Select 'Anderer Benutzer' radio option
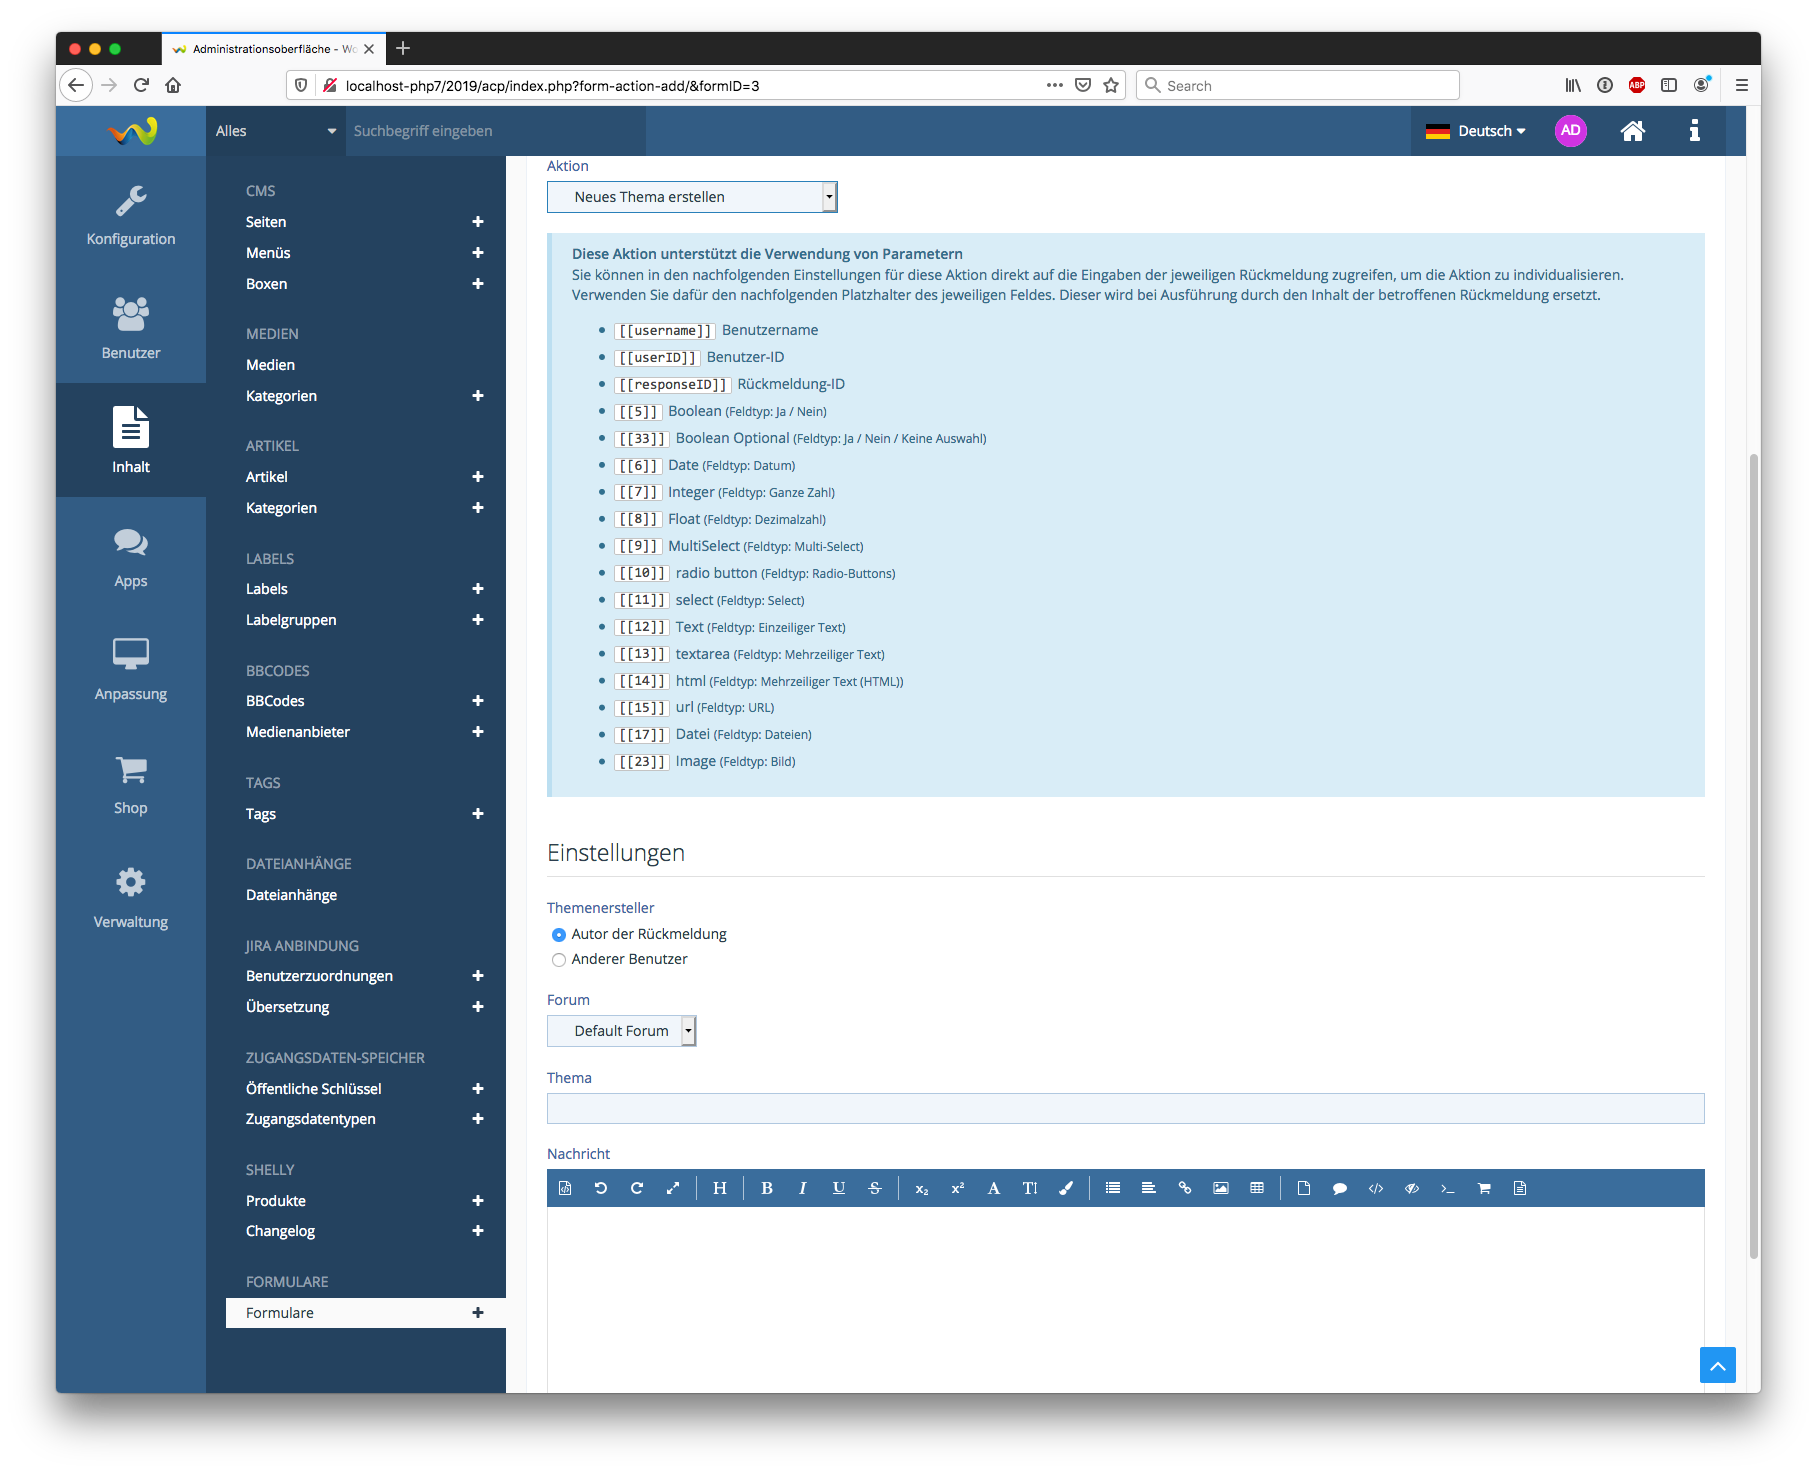The height and width of the screenshot is (1473, 1817). tap(559, 960)
